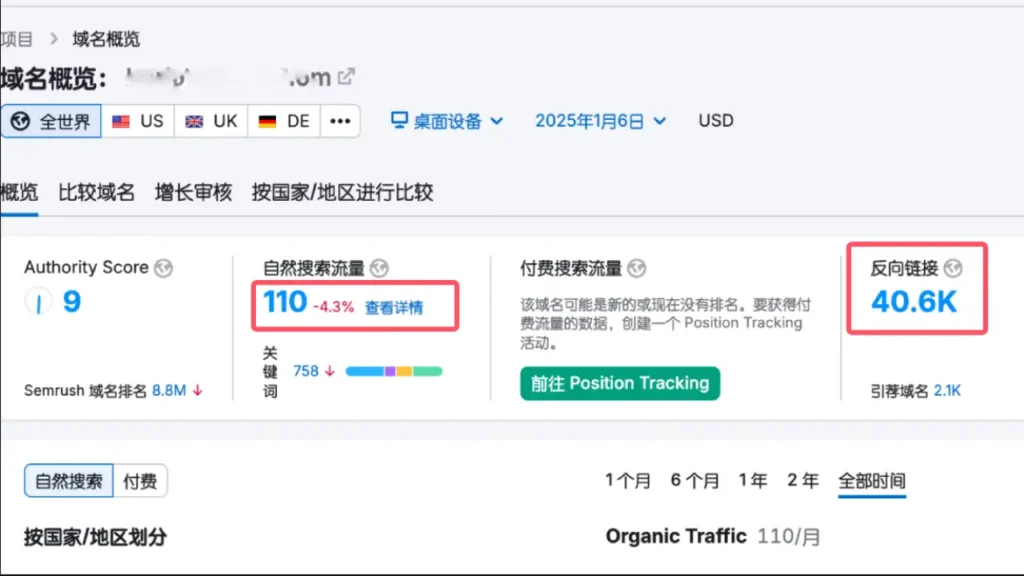Click the globe icon next to 付费搜索流量
The height and width of the screenshot is (576, 1024).
tap(636, 268)
